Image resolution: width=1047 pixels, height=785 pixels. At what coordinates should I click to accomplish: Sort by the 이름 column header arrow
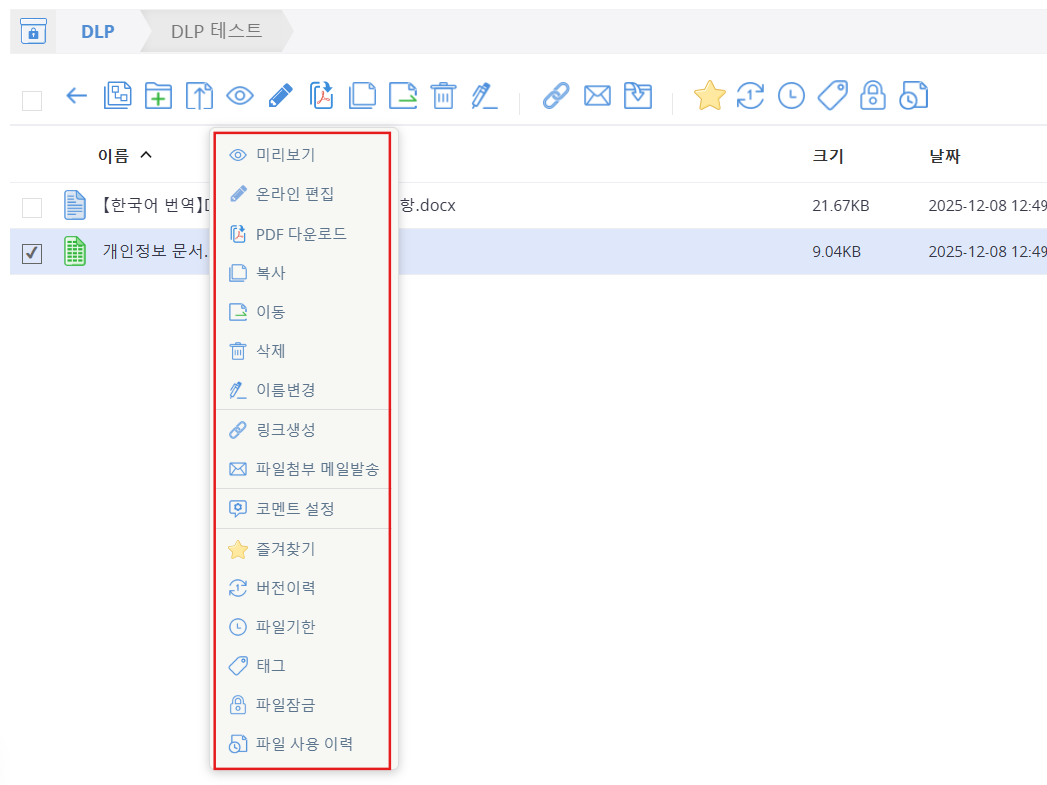[146, 155]
